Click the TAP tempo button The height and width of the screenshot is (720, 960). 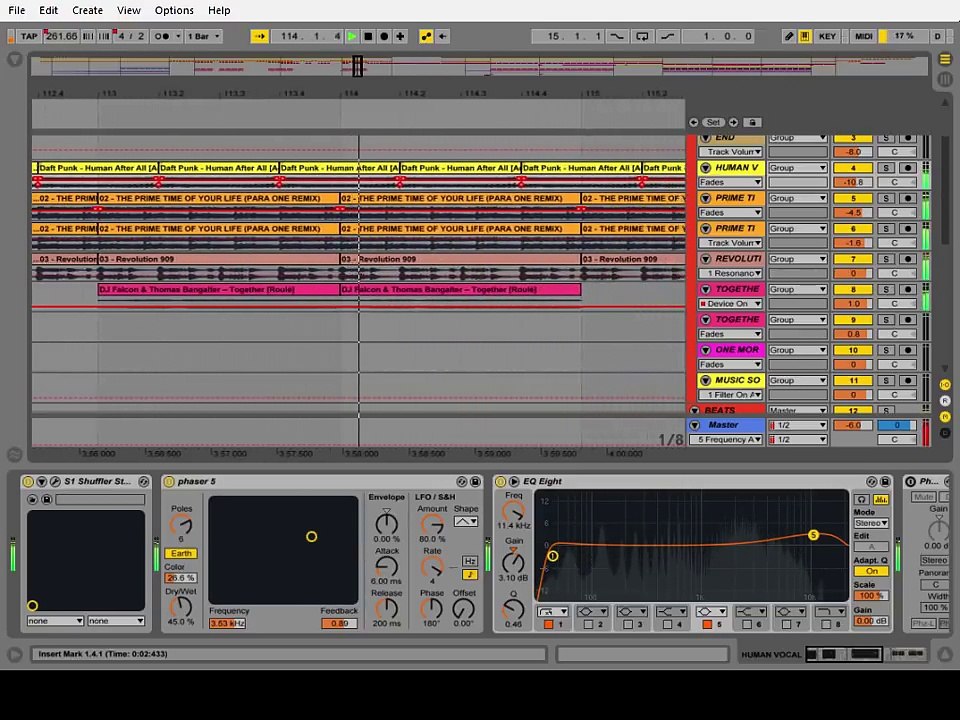click(x=29, y=36)
